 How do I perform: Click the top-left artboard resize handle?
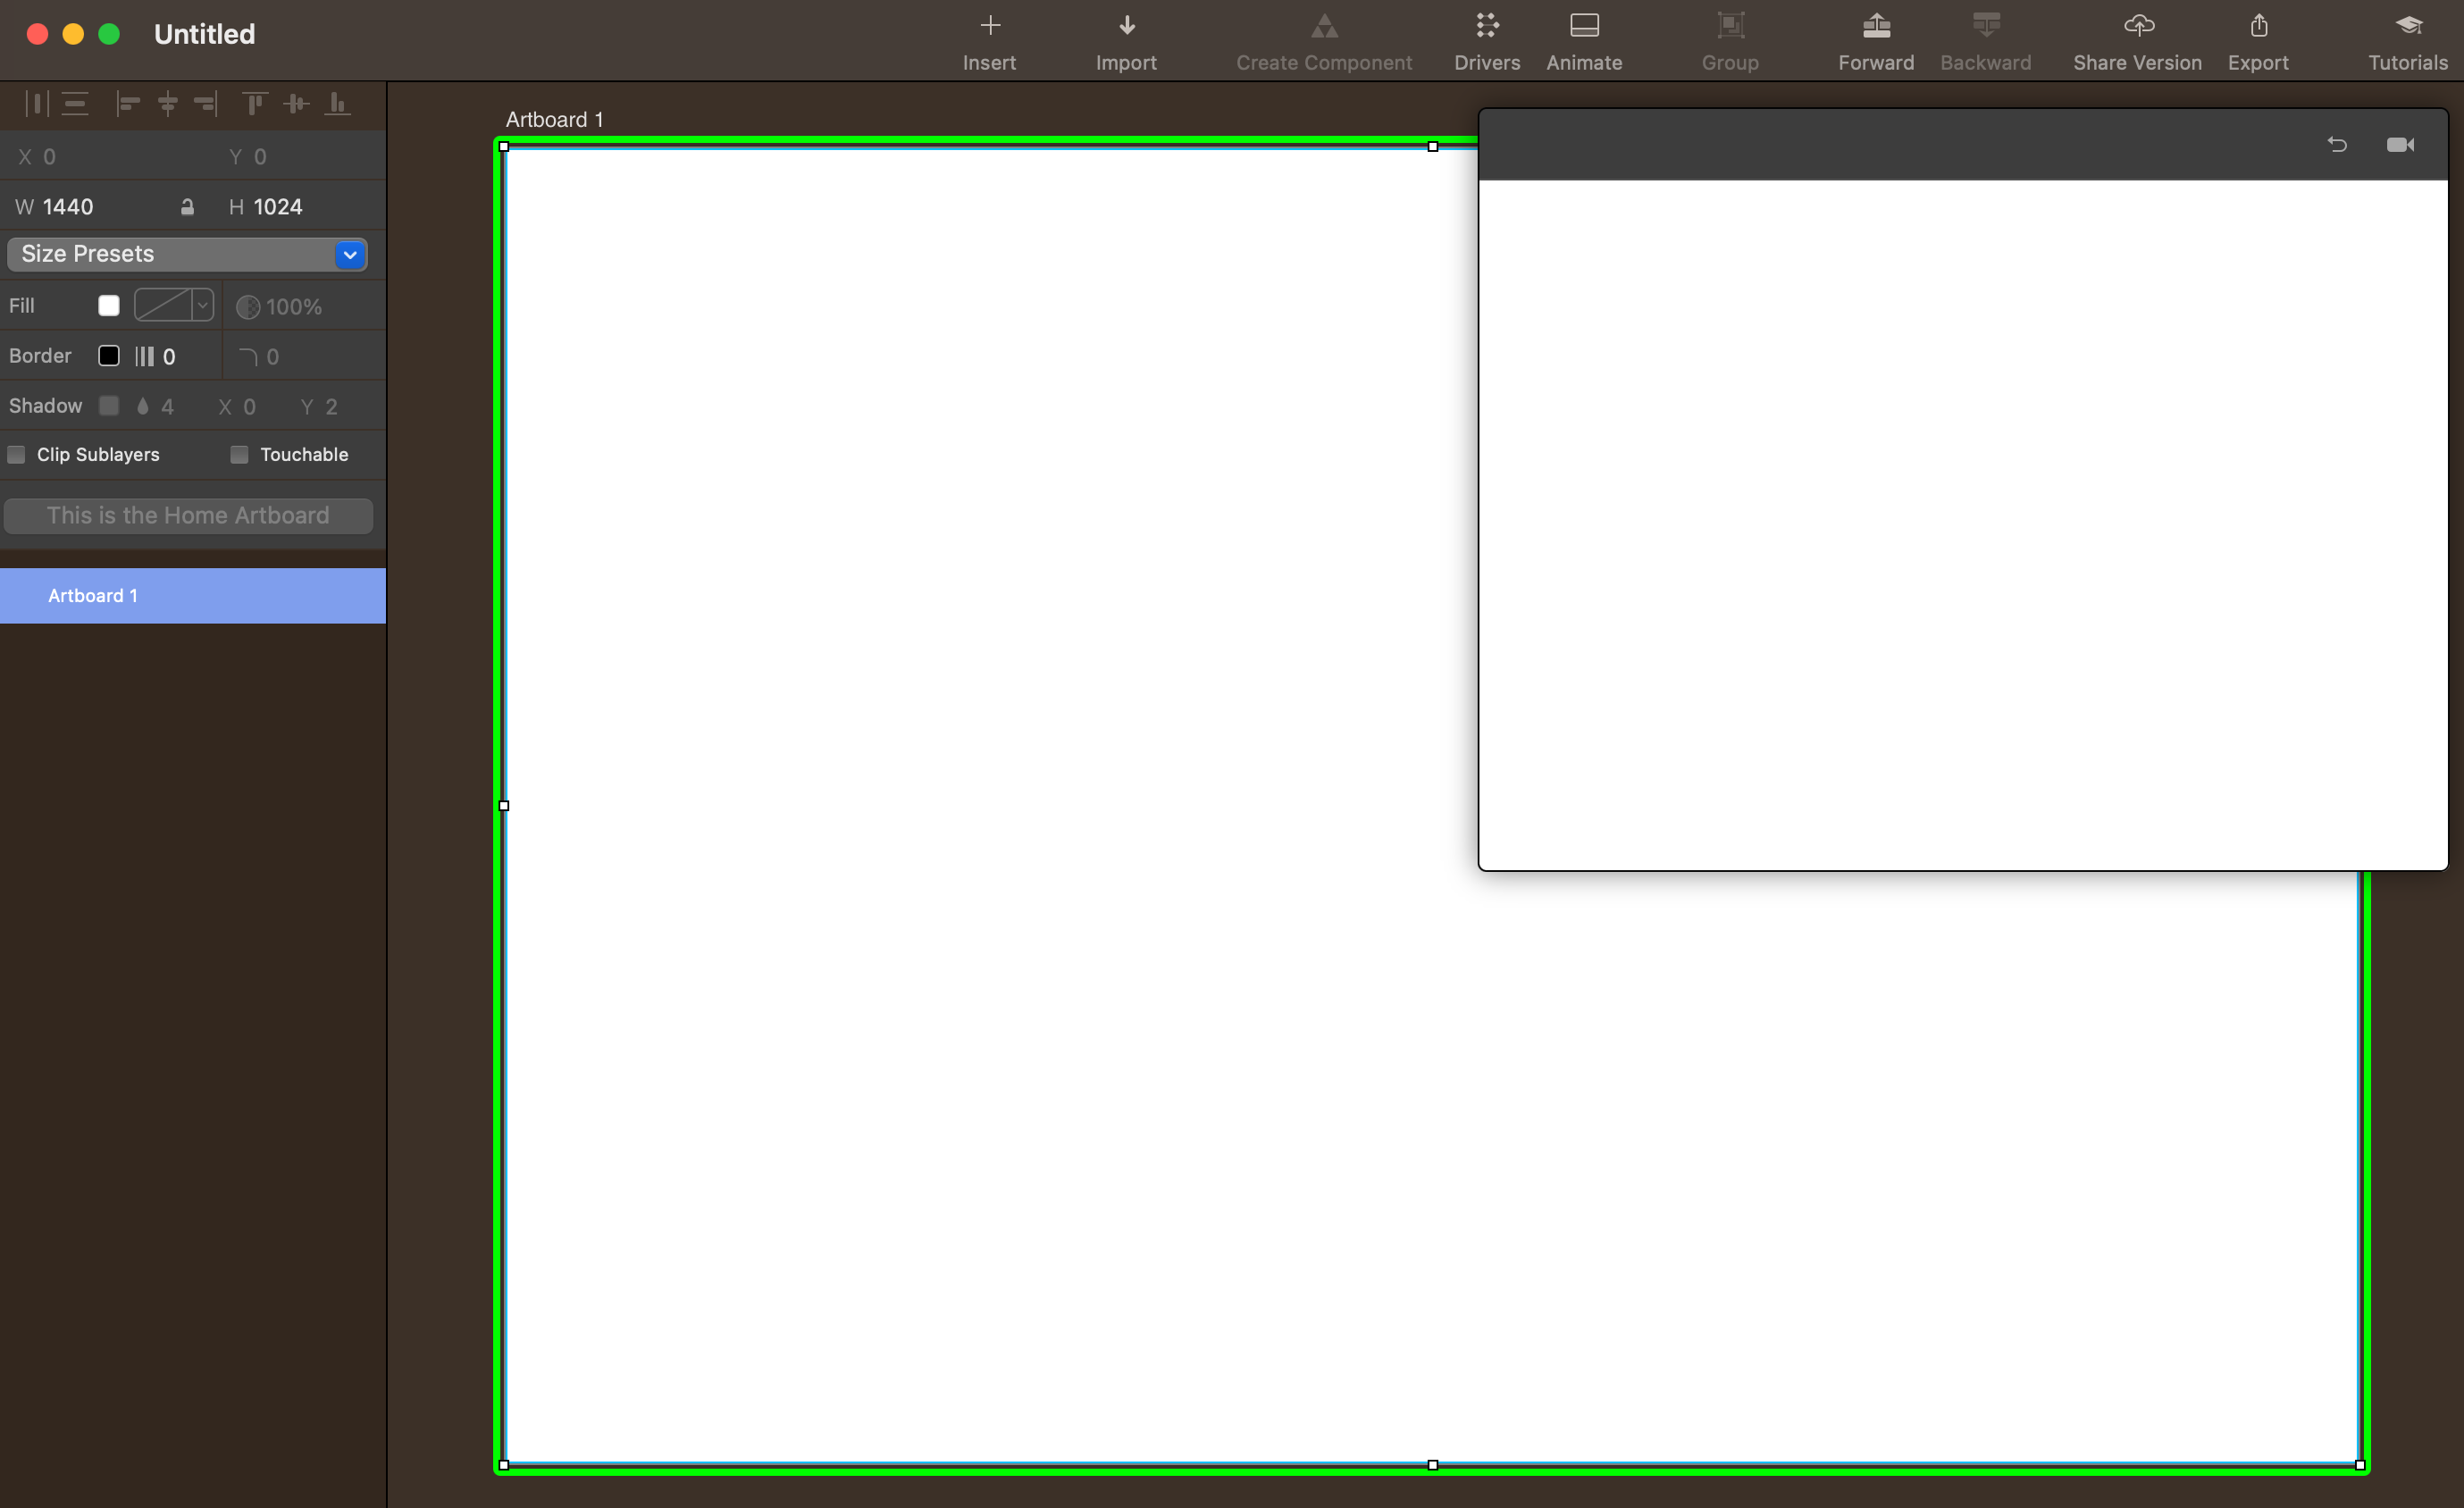504,147
